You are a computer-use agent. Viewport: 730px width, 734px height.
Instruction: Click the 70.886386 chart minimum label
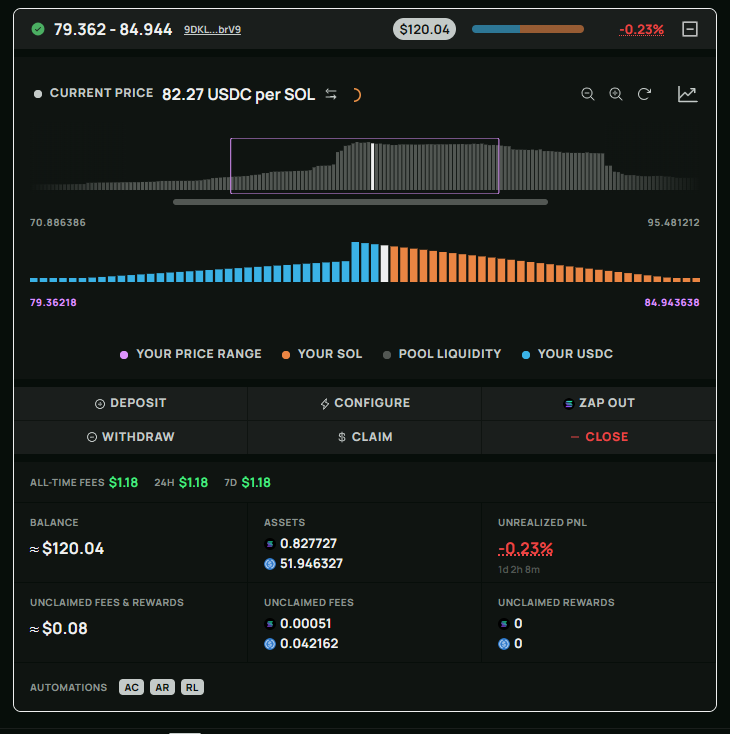tap(58, 222)
